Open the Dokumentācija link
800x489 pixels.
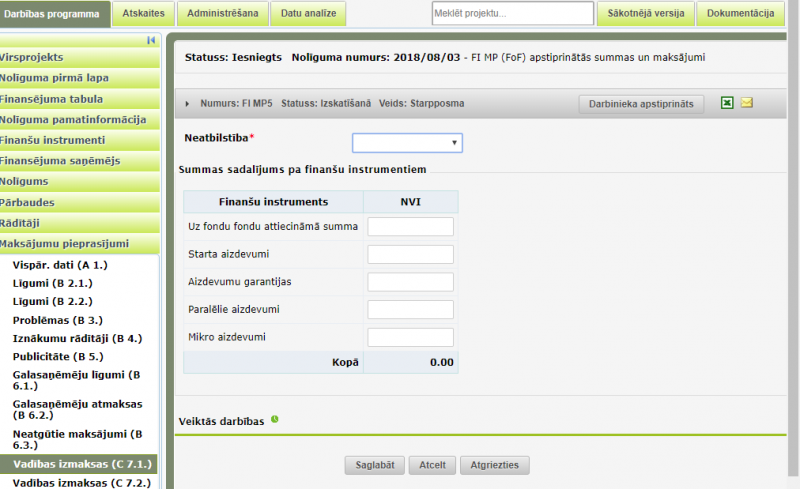coord(740,13)
